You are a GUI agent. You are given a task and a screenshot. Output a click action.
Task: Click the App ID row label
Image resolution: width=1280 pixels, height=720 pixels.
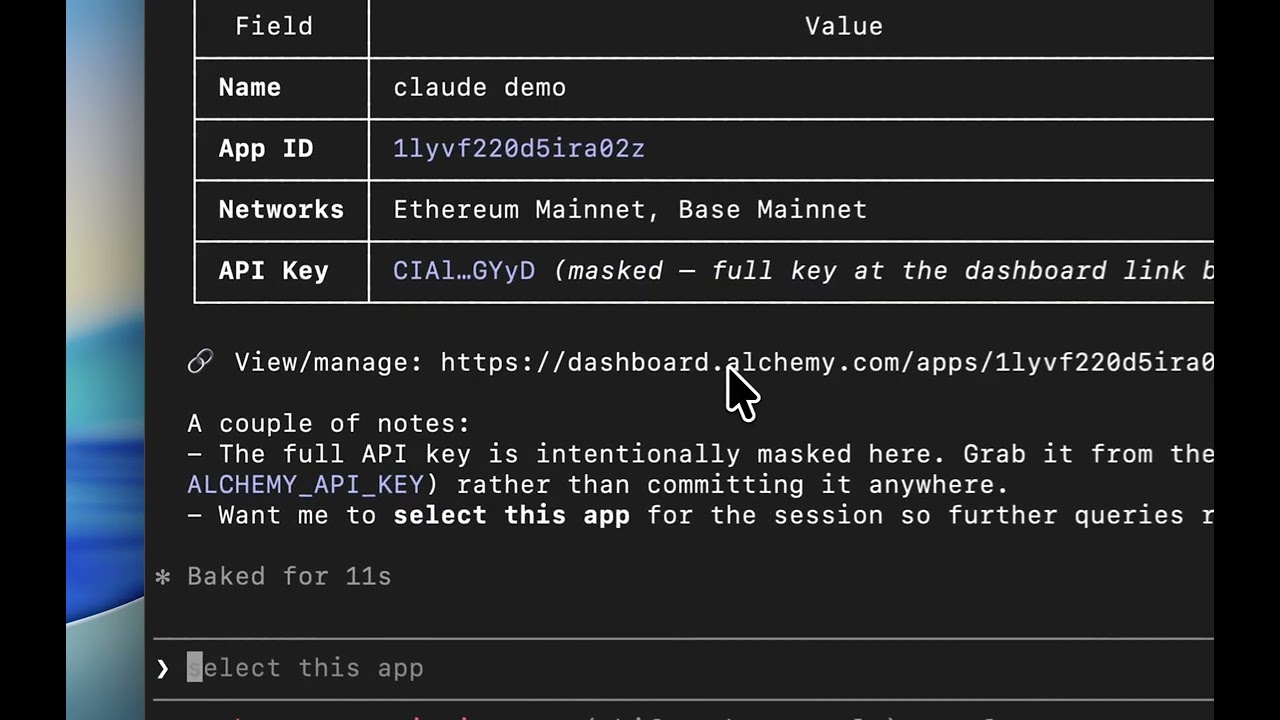coord(266,149)
